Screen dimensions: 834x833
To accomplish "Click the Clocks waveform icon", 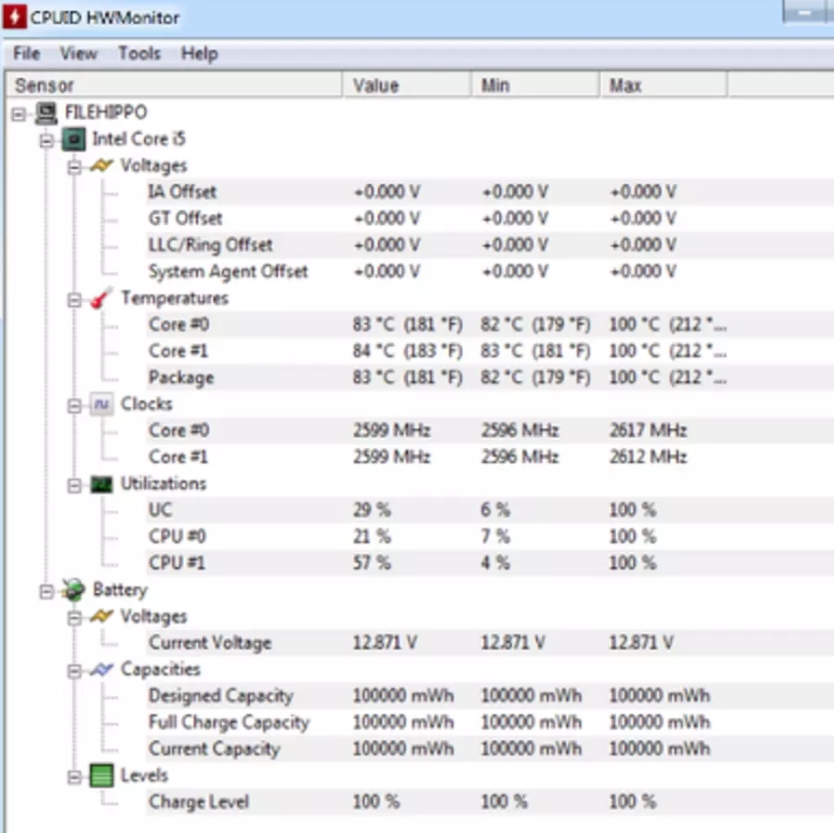I will (102, 404).
